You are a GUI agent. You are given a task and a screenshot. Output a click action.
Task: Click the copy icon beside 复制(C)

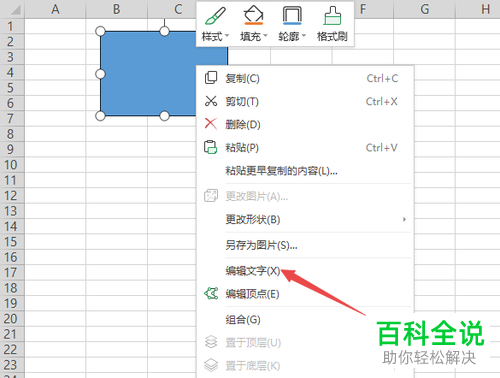(x=211, y=78)
